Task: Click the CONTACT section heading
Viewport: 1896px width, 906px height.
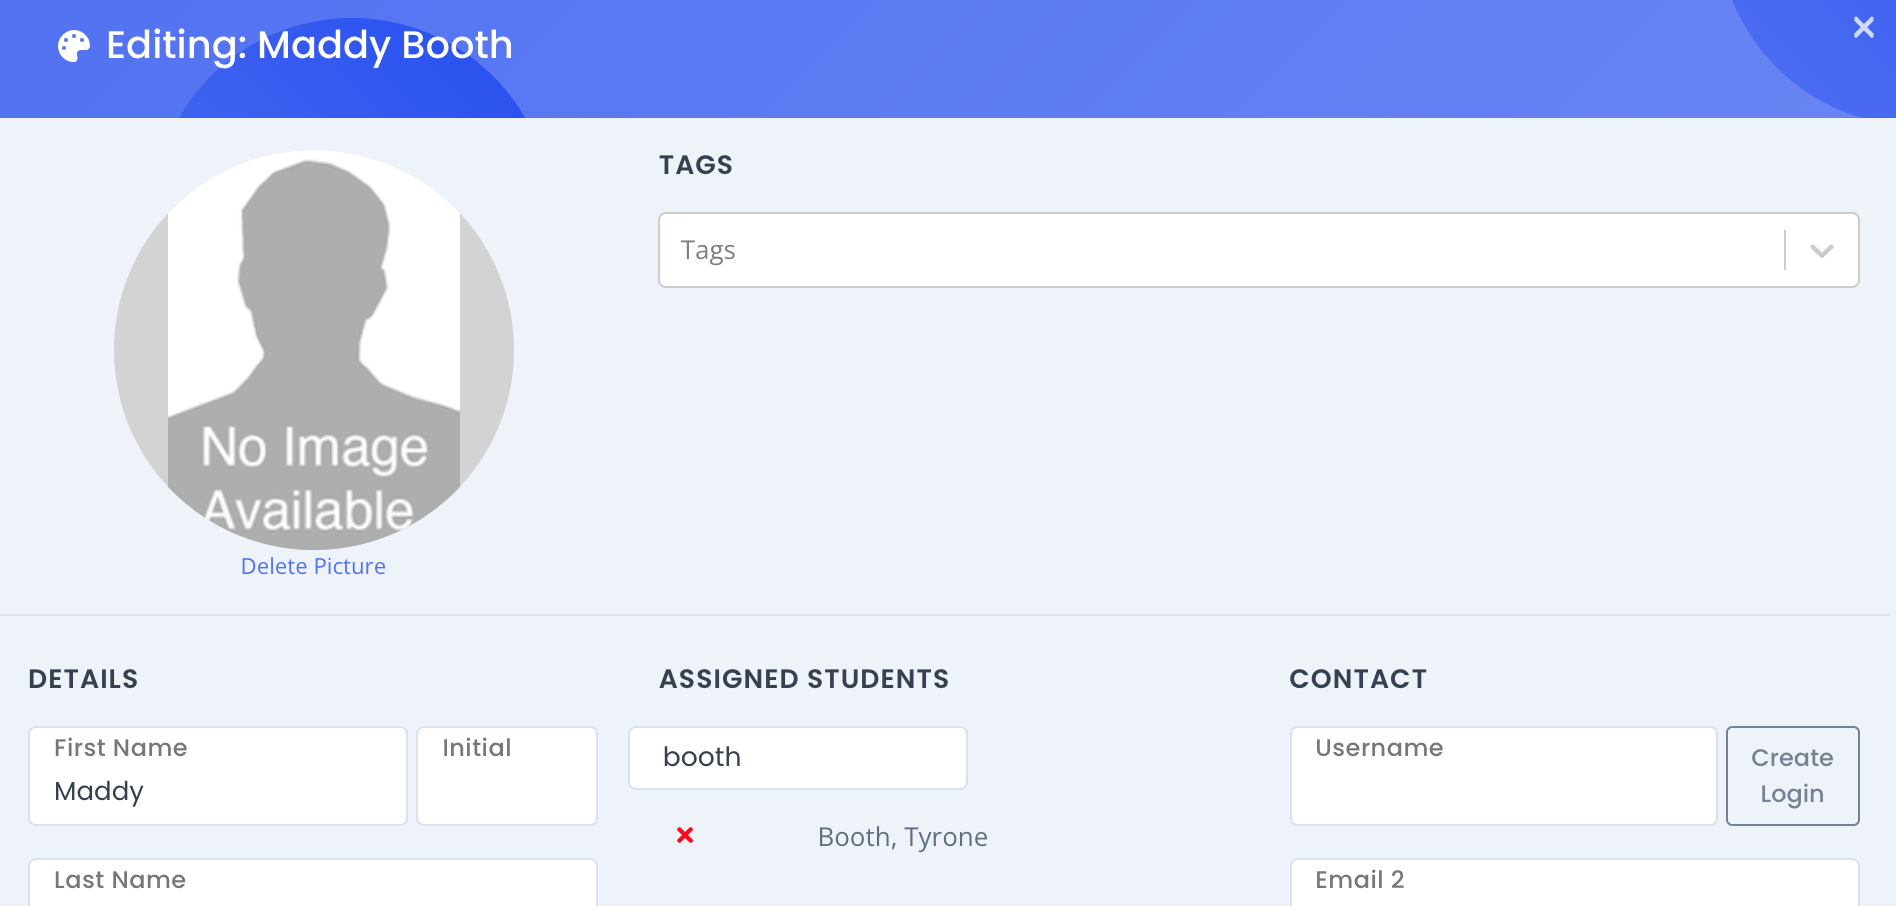Action: pyautogui.click(x=1358, y=679)
